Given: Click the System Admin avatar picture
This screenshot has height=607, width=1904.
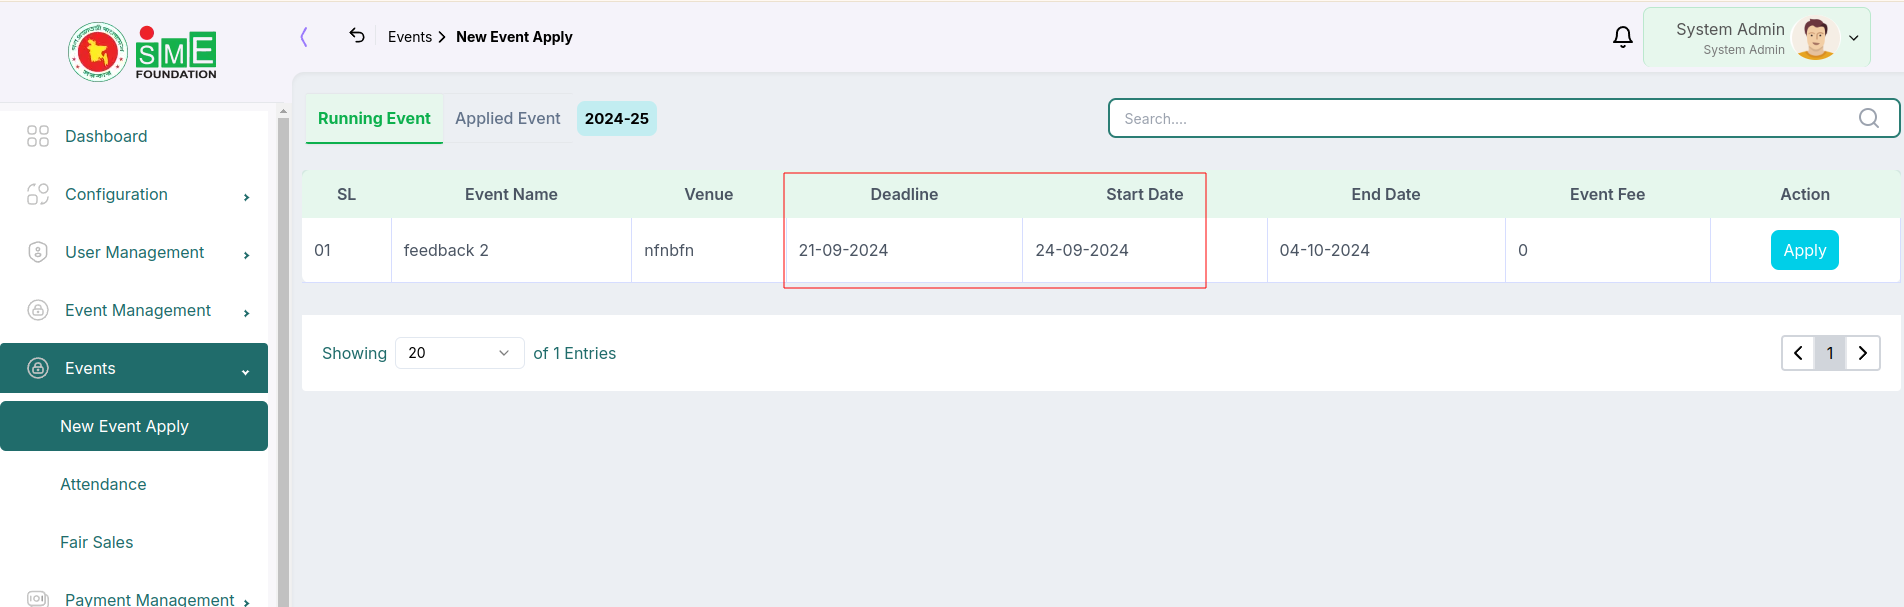Looking at the screenshot, I should click(1815, 38).
